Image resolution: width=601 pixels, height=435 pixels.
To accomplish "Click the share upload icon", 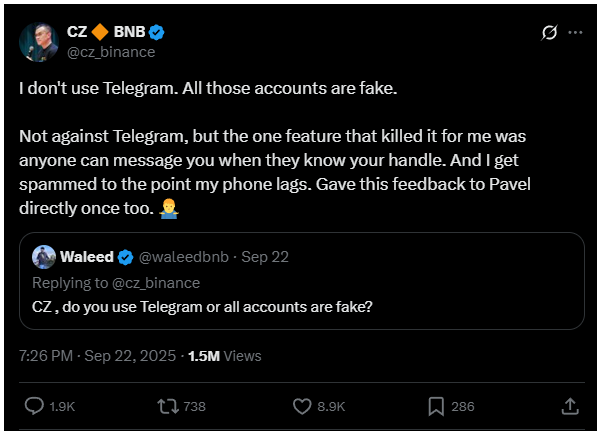I will (x=569, y=406).
